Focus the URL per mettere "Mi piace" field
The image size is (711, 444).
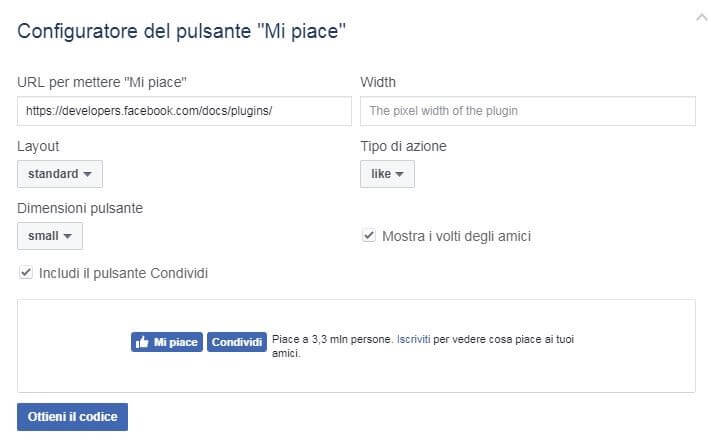coord(184,110)
